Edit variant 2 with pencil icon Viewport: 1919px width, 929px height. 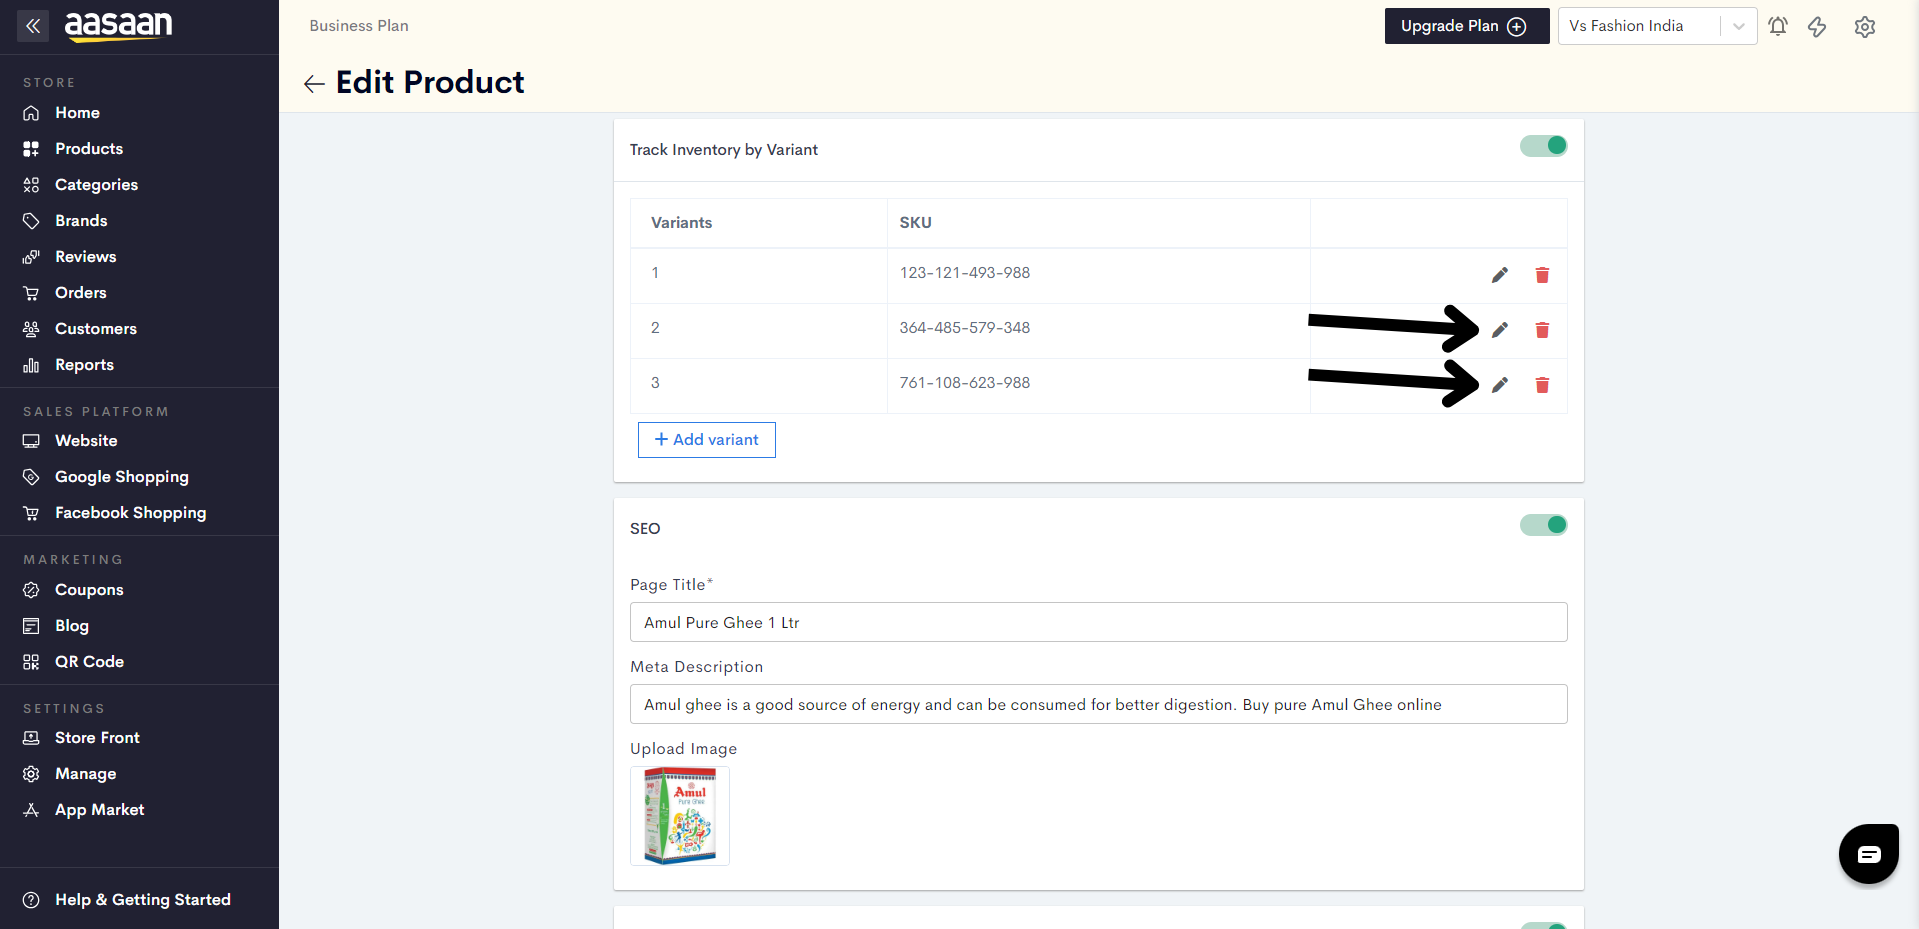[1500, 330]
